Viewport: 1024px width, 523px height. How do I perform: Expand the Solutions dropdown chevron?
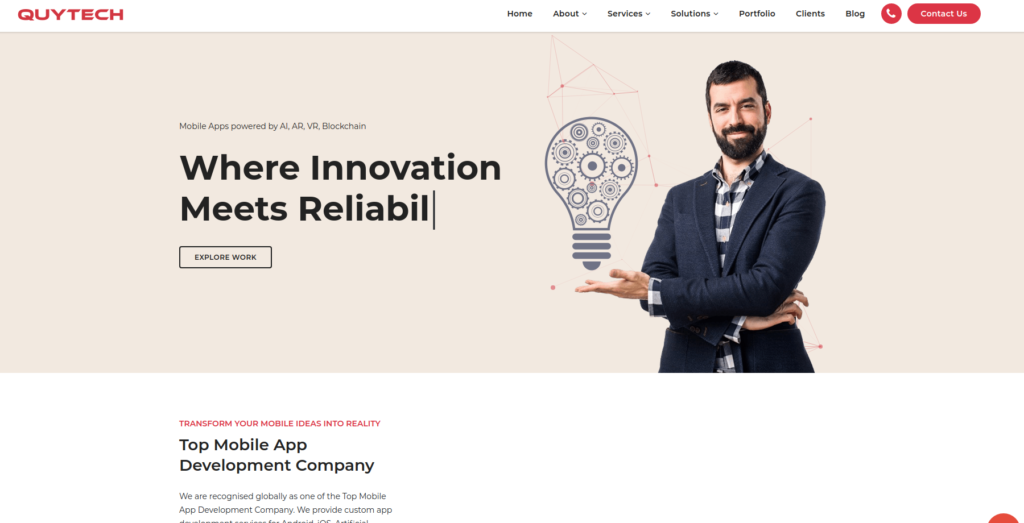716,14
